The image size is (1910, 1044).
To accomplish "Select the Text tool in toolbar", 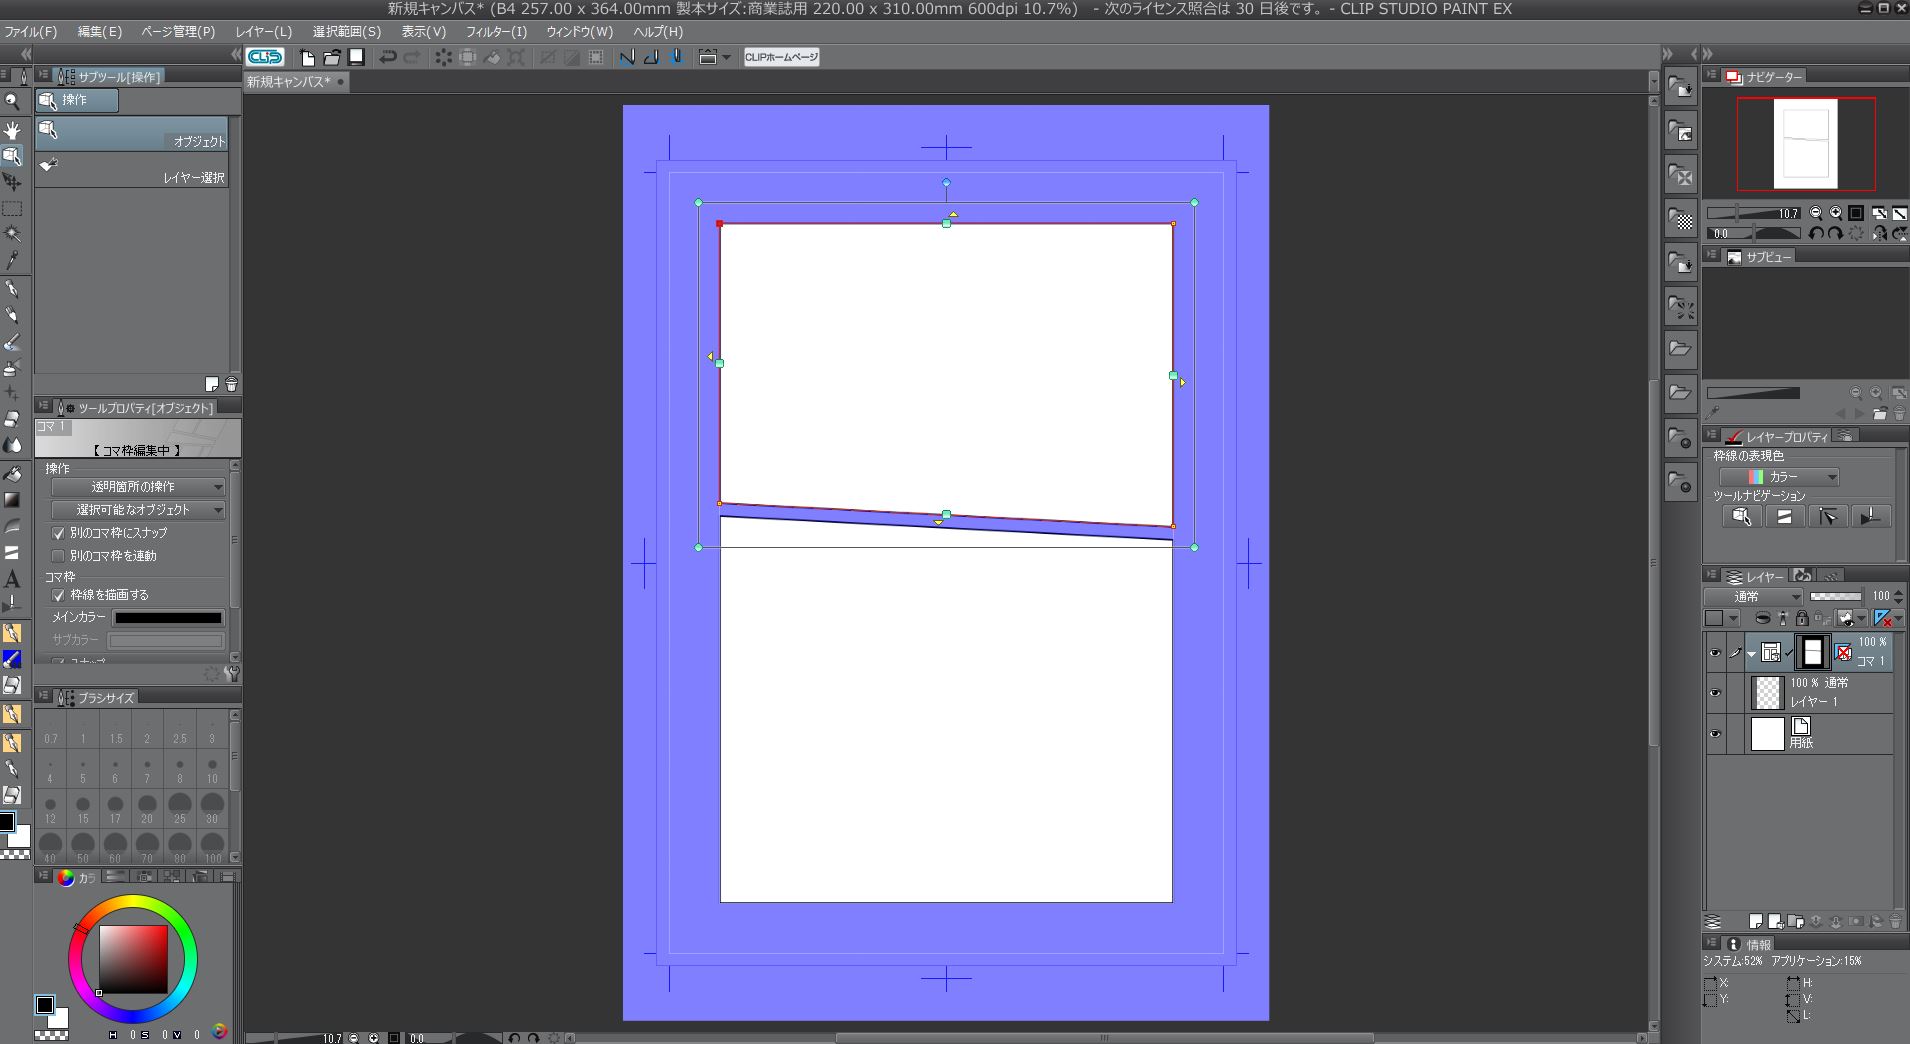I will tap(12, 578).
